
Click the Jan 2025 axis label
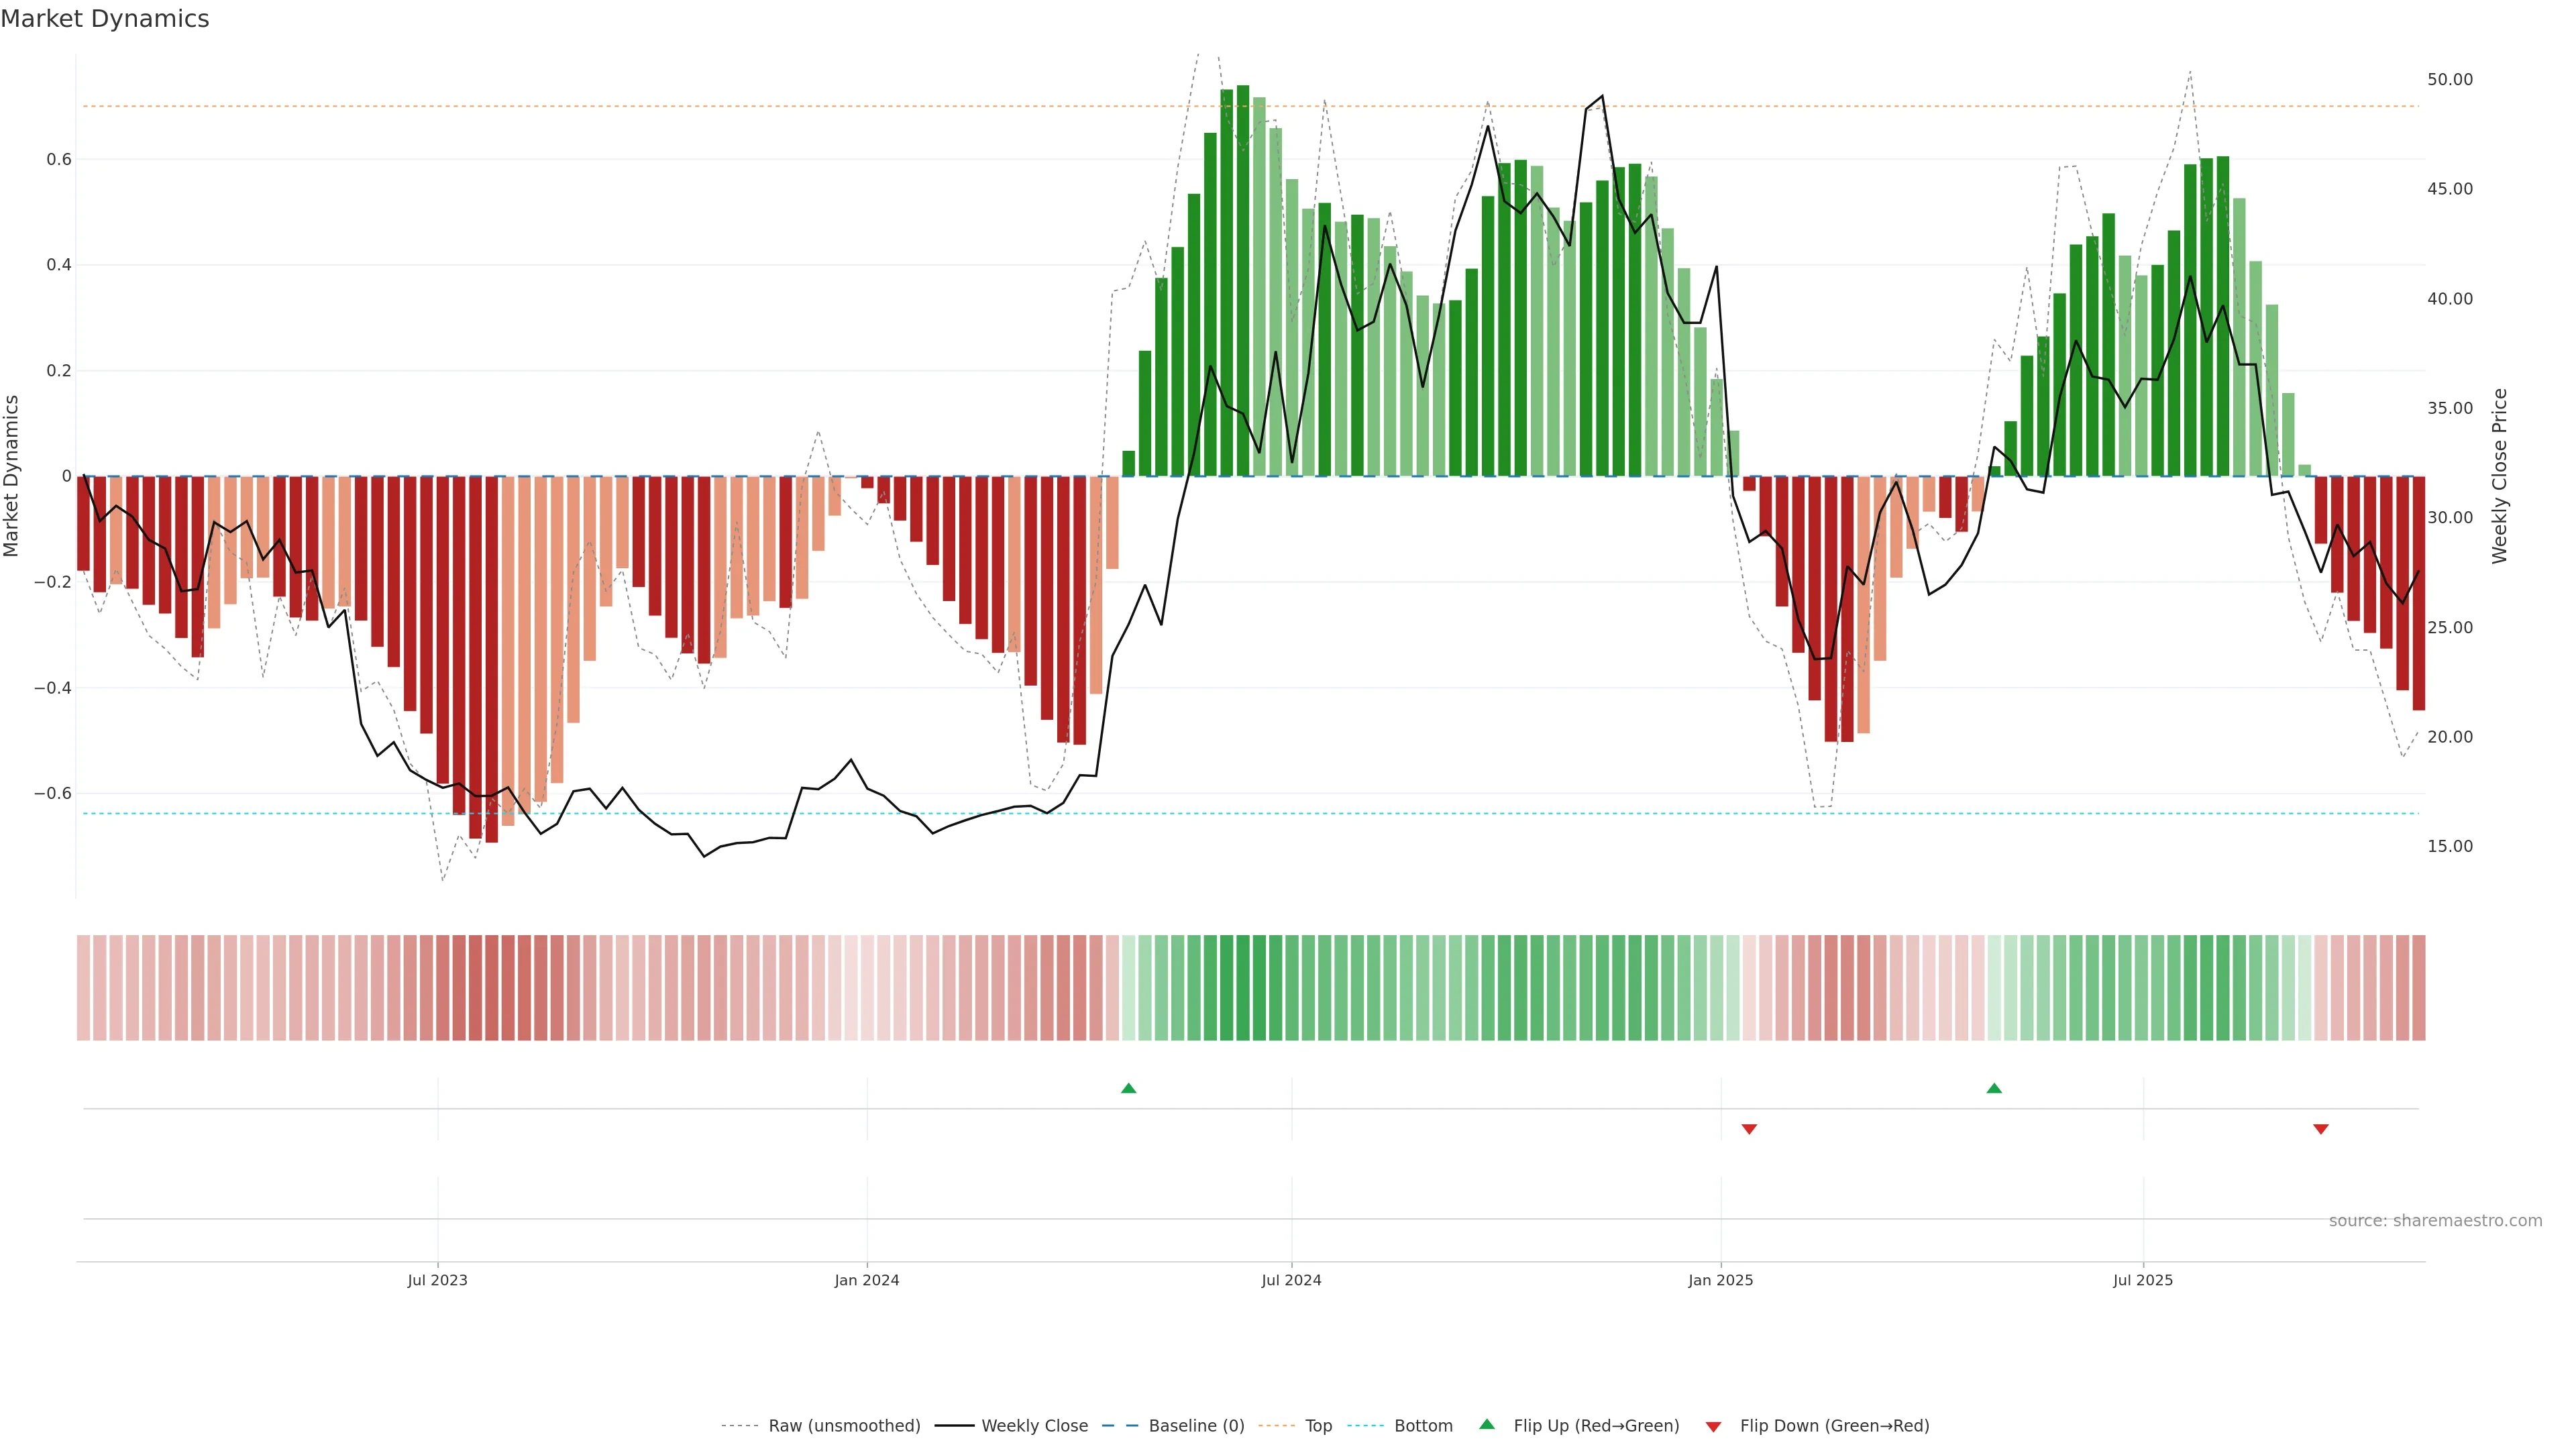click(x=1720, y=1280)
